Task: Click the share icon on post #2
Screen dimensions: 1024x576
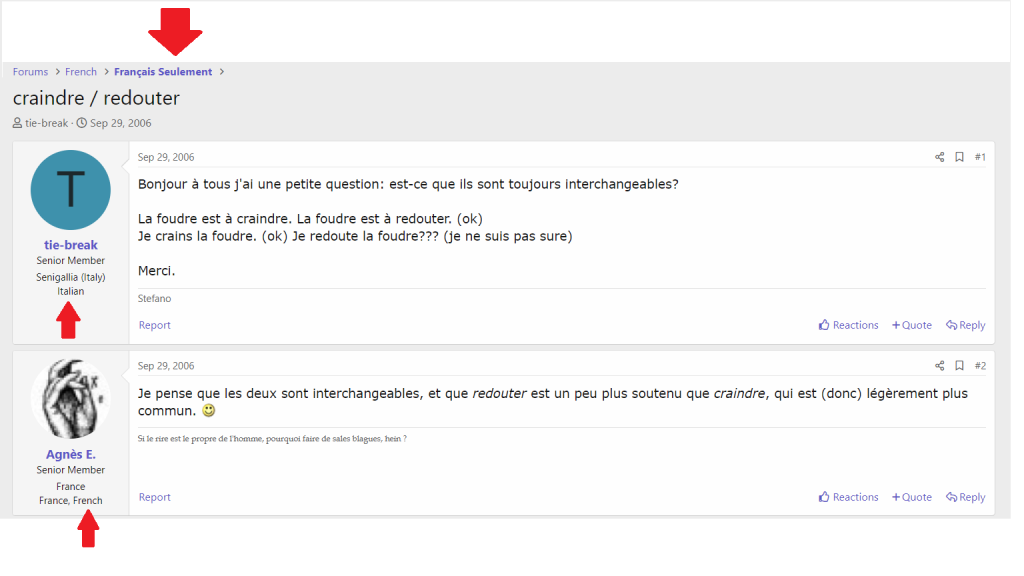Action: point(939,366)
